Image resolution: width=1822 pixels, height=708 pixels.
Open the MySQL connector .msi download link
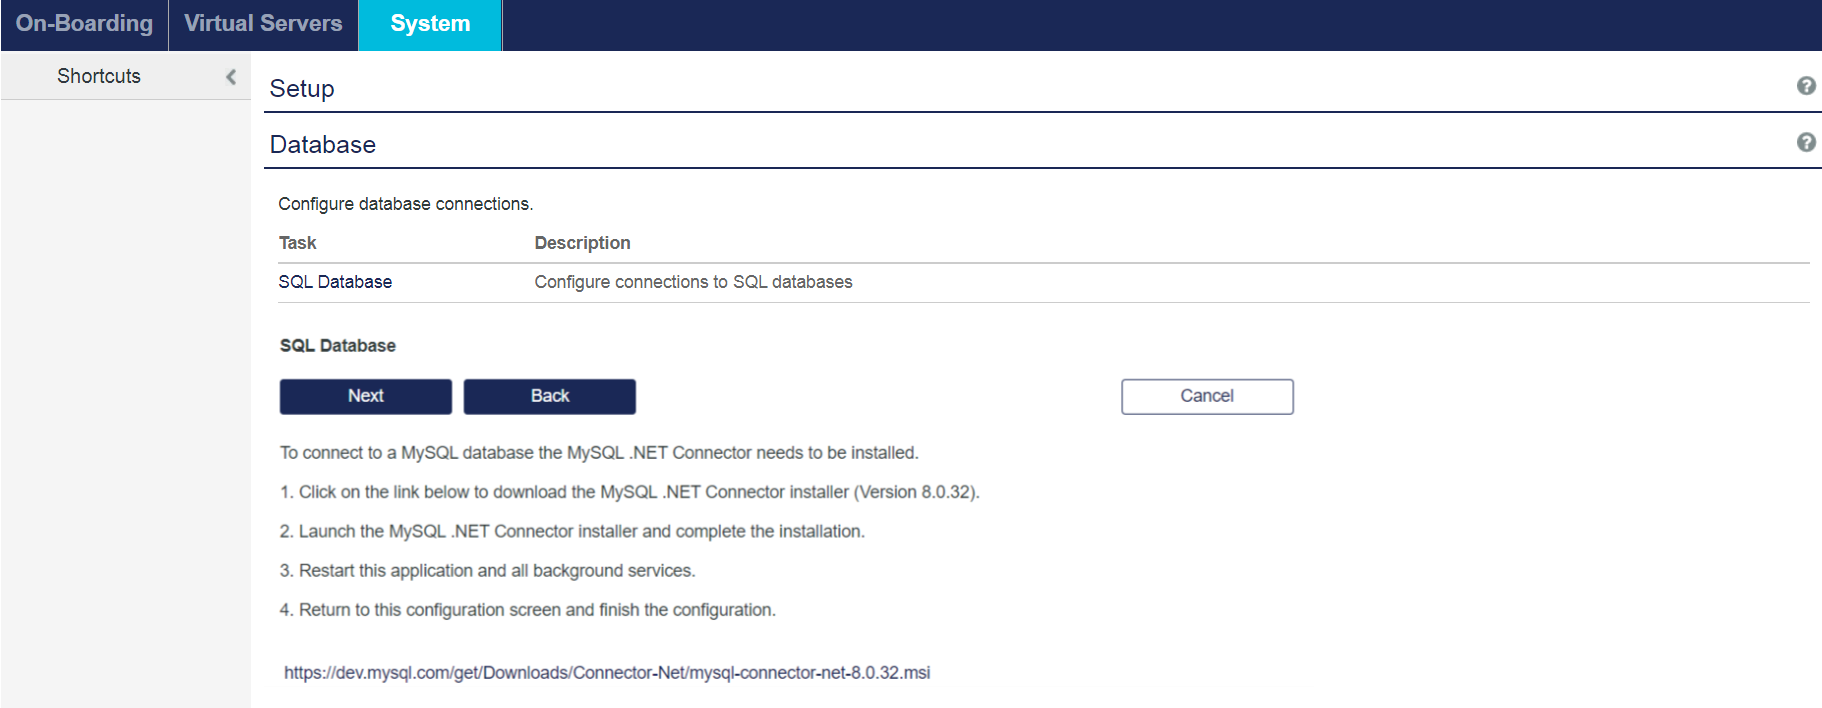(x=606, y=673)
